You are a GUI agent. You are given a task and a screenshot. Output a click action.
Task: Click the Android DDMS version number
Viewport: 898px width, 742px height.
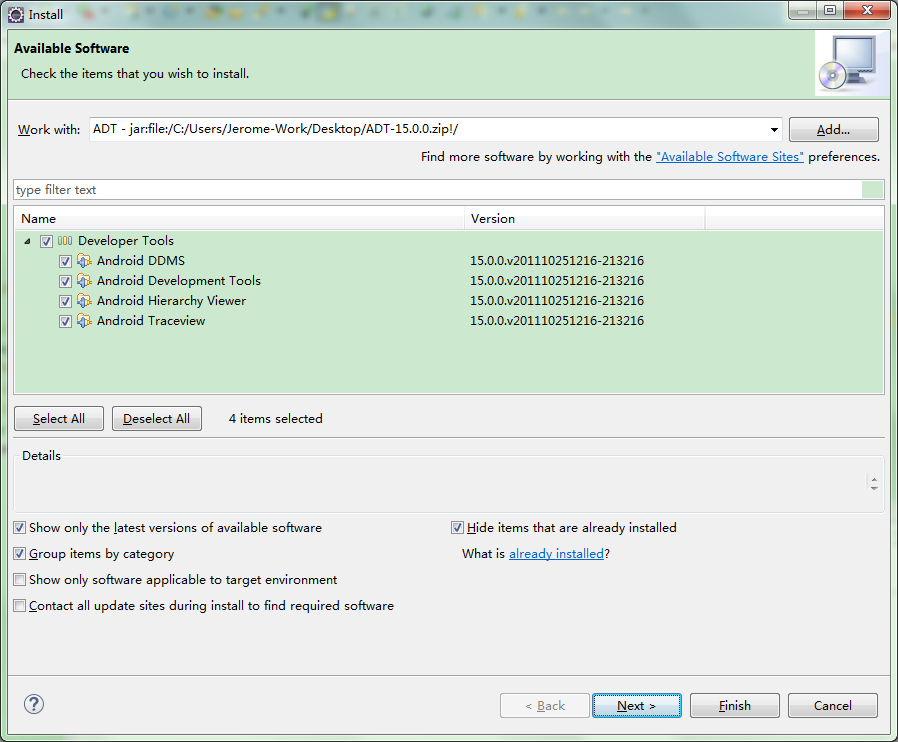click(557, 261)
